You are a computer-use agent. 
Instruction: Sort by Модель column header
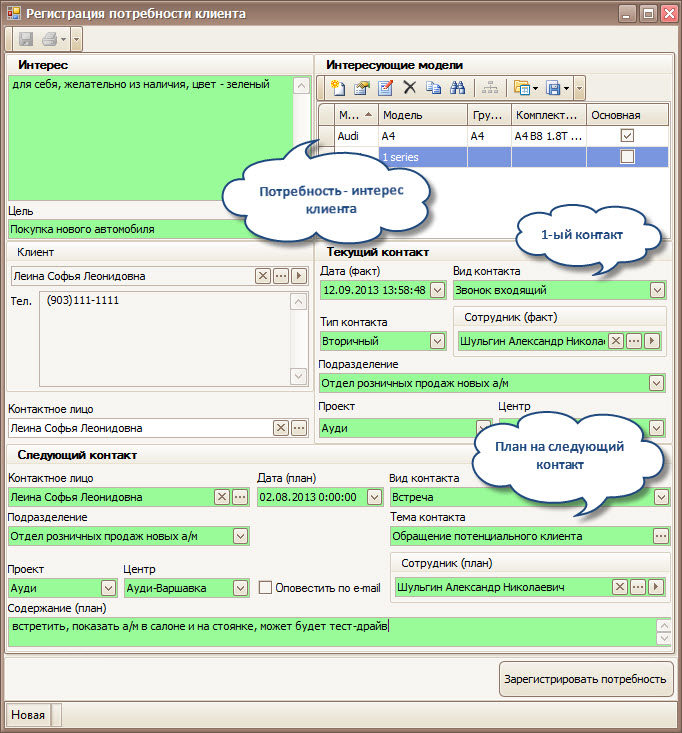coord(422,115)
